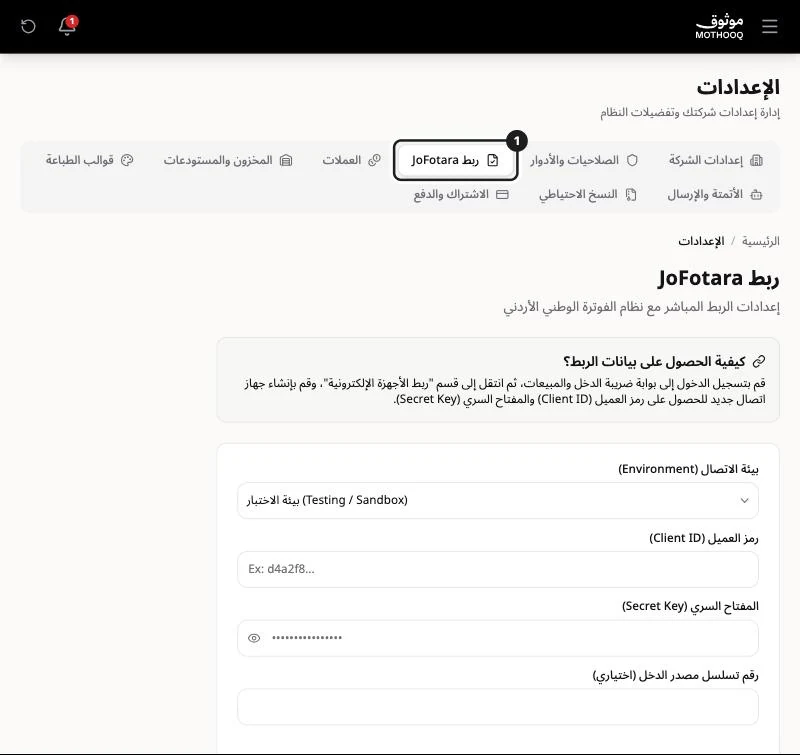
Task: Click the رقم تسلسل مصدر الدخل input field
Action: [498, 707]
